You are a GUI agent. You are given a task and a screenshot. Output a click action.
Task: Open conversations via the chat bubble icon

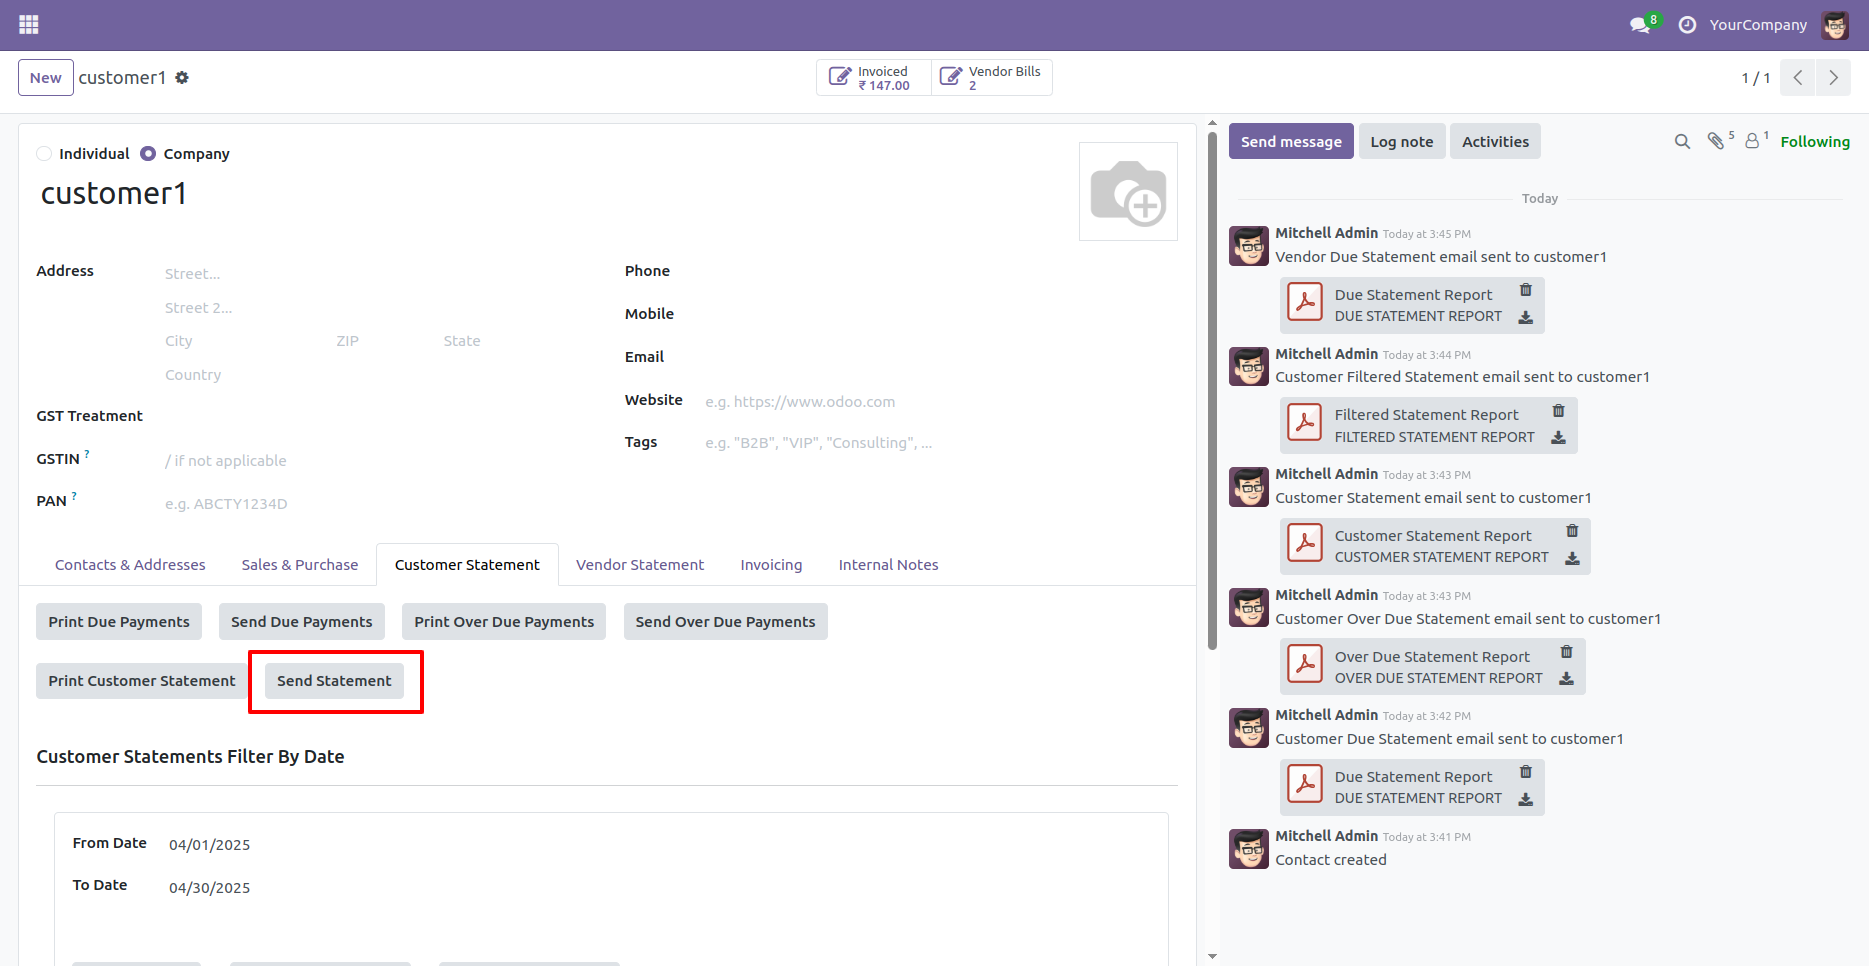point(1638,24)
